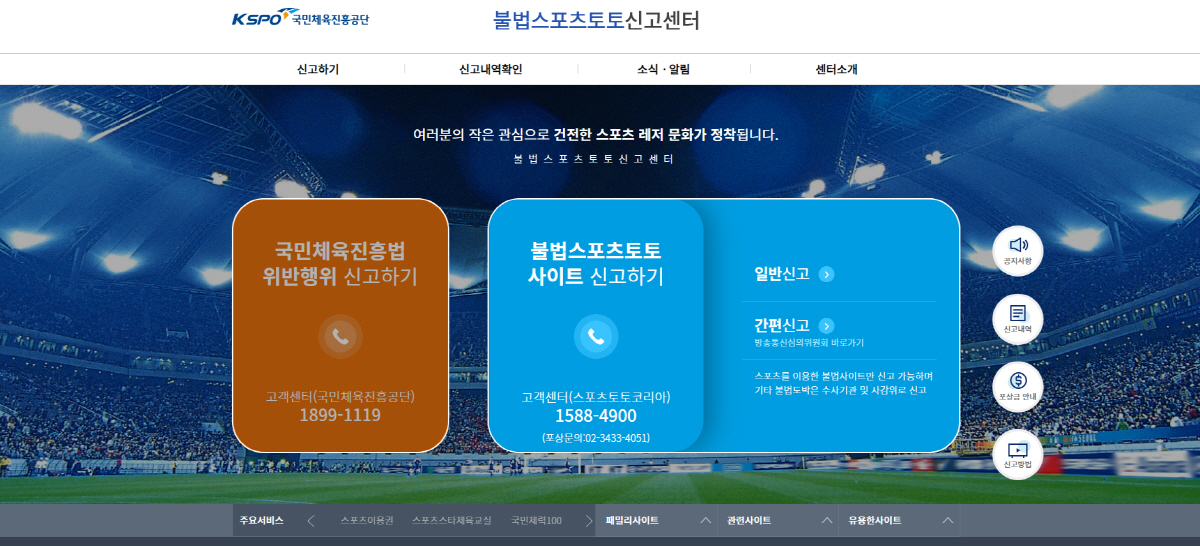Open the 일반신고 link
Screen dimensions: 1200x546
pos(782,274)
